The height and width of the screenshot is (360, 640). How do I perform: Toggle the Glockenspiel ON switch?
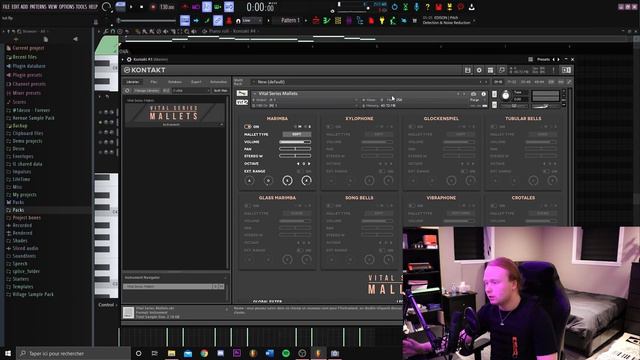click(411, 127)
